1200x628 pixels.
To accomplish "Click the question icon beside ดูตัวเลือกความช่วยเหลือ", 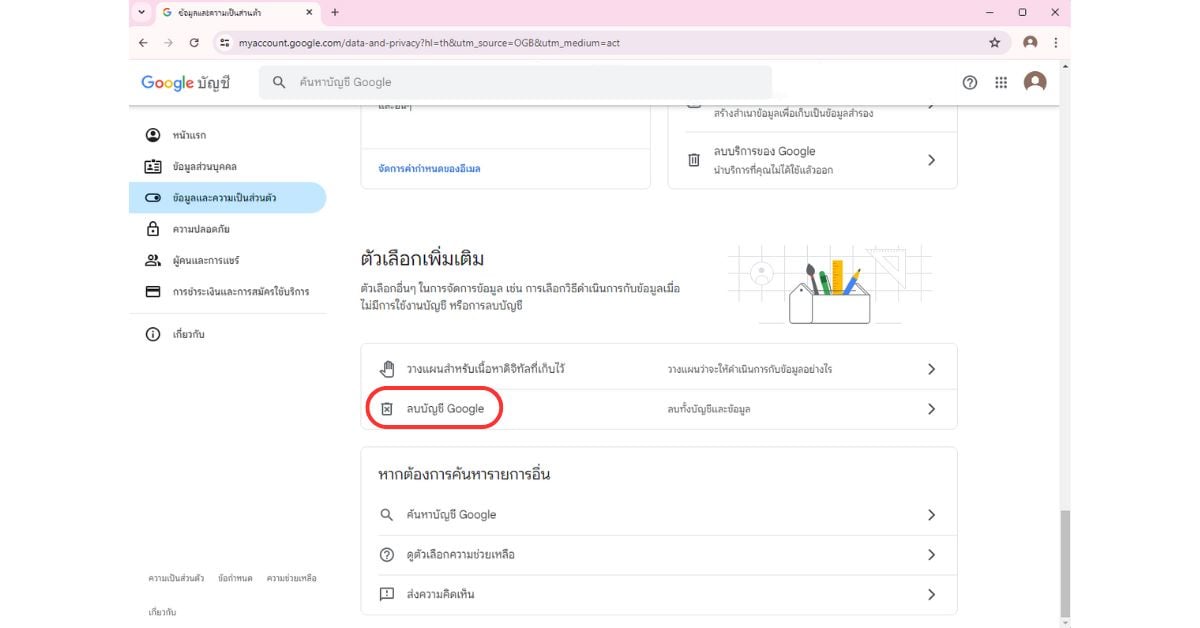I will point(387,555).
